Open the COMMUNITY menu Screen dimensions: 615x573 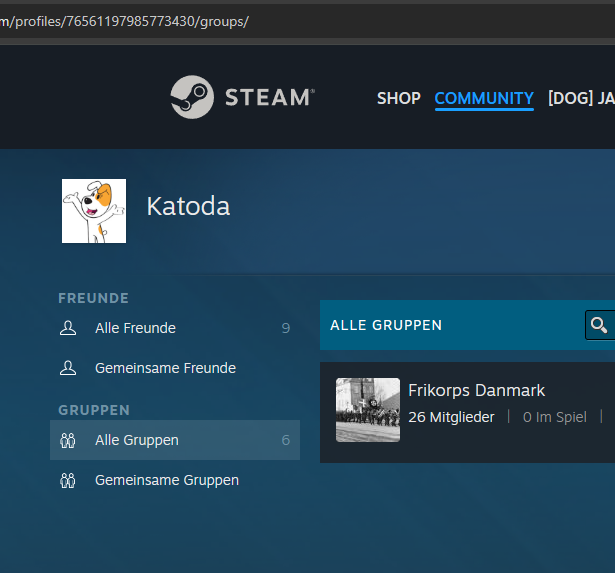pyautogui.click(x=484, y=98)
